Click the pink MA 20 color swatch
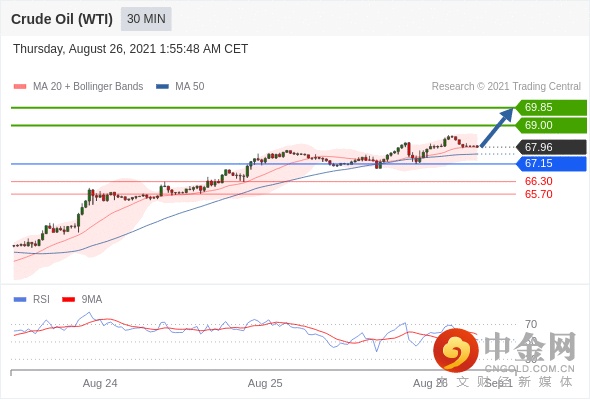The height and width of the screenshot is (400, 590). coord(20,87)
